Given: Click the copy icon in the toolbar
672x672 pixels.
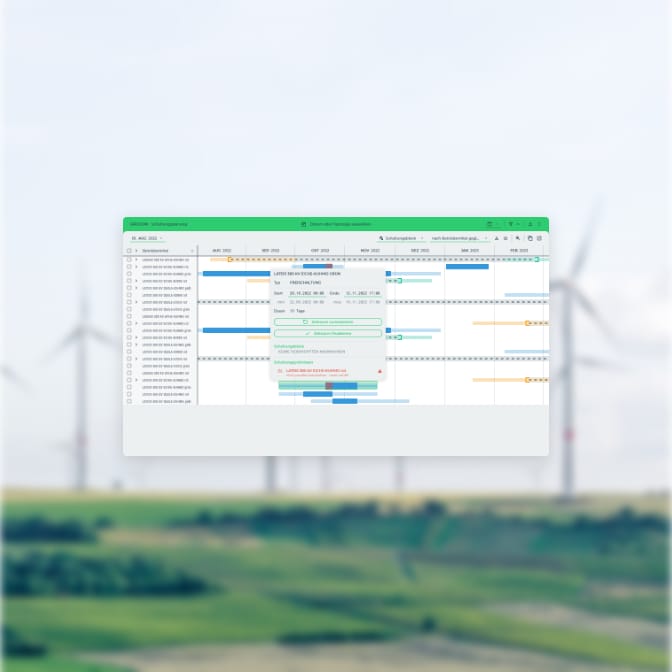Looking at the screenshot, I should tap(529, 239).
